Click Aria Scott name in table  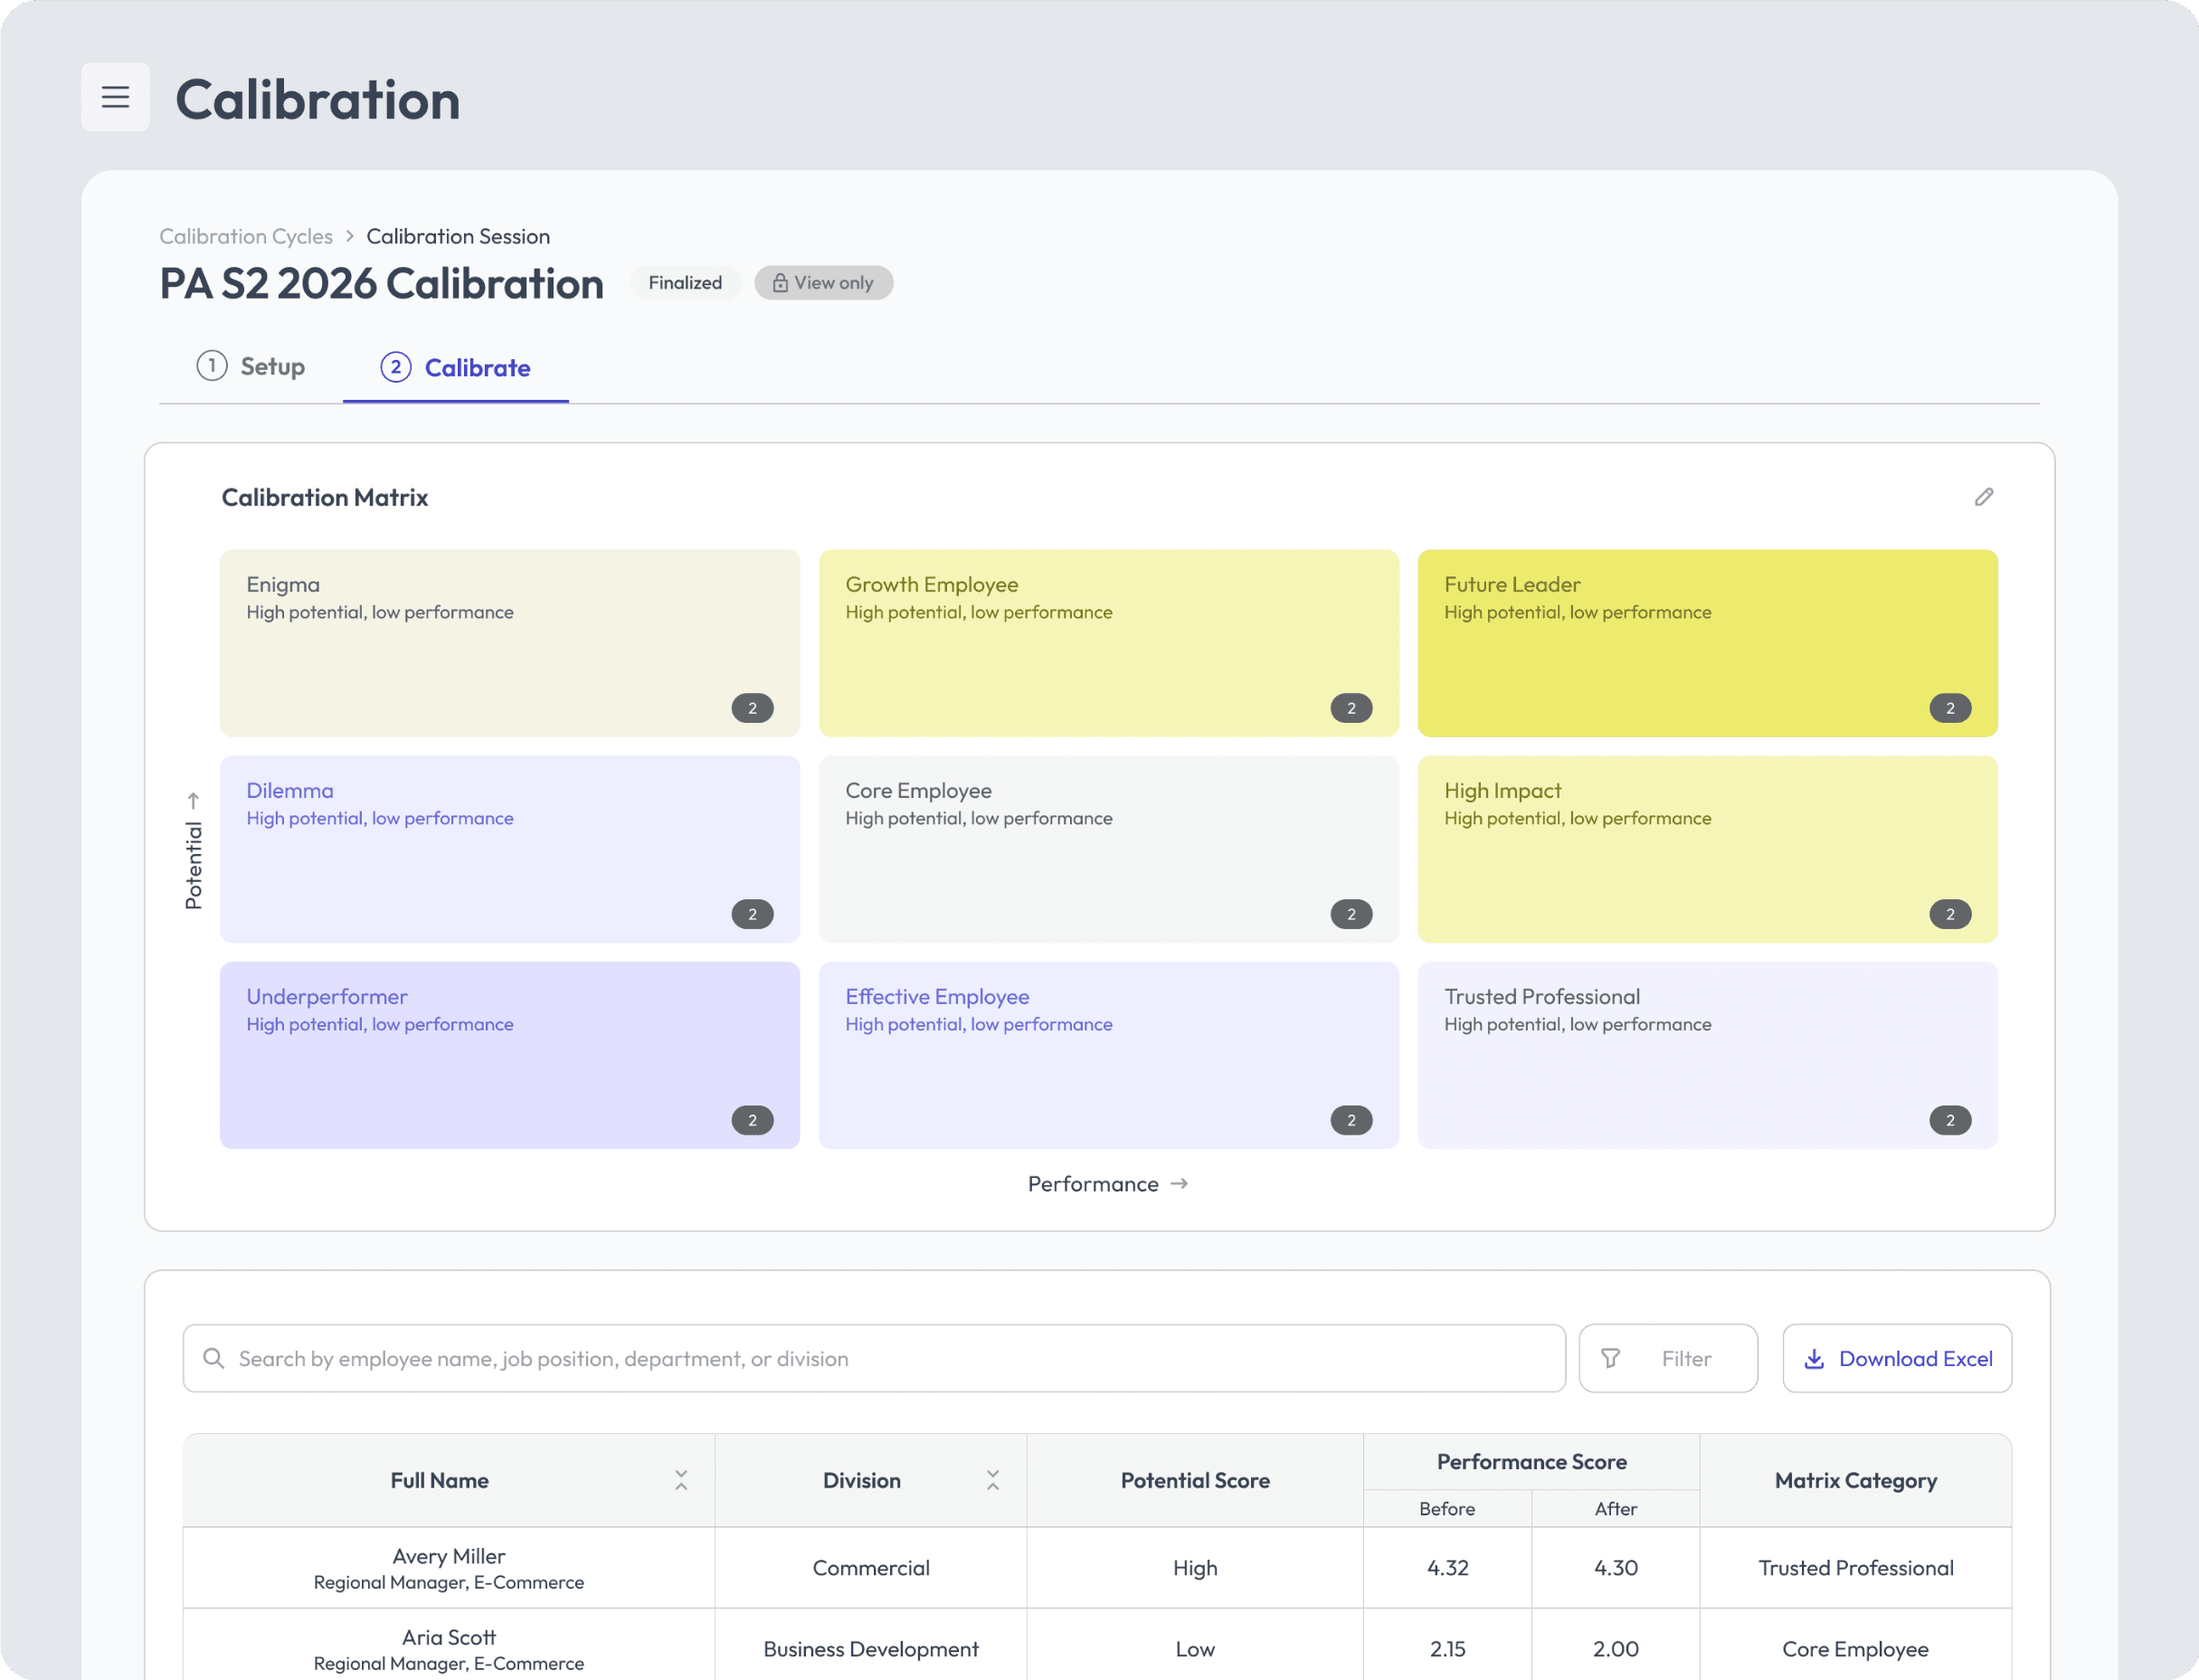449,1637
